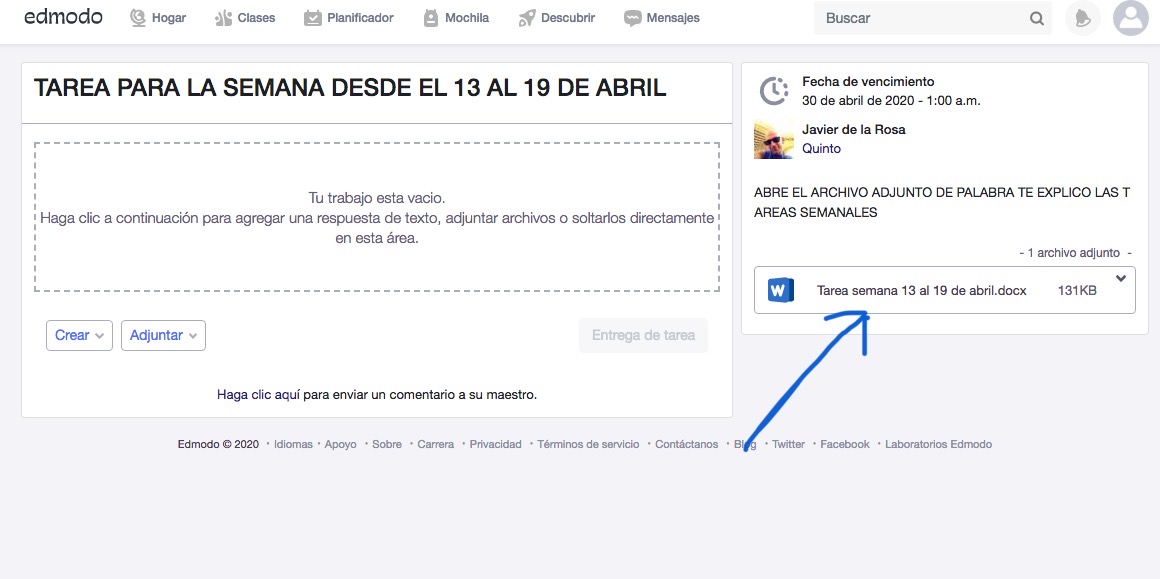
Task: Click the Descubrir rocket icon
Action: (527, 18)
